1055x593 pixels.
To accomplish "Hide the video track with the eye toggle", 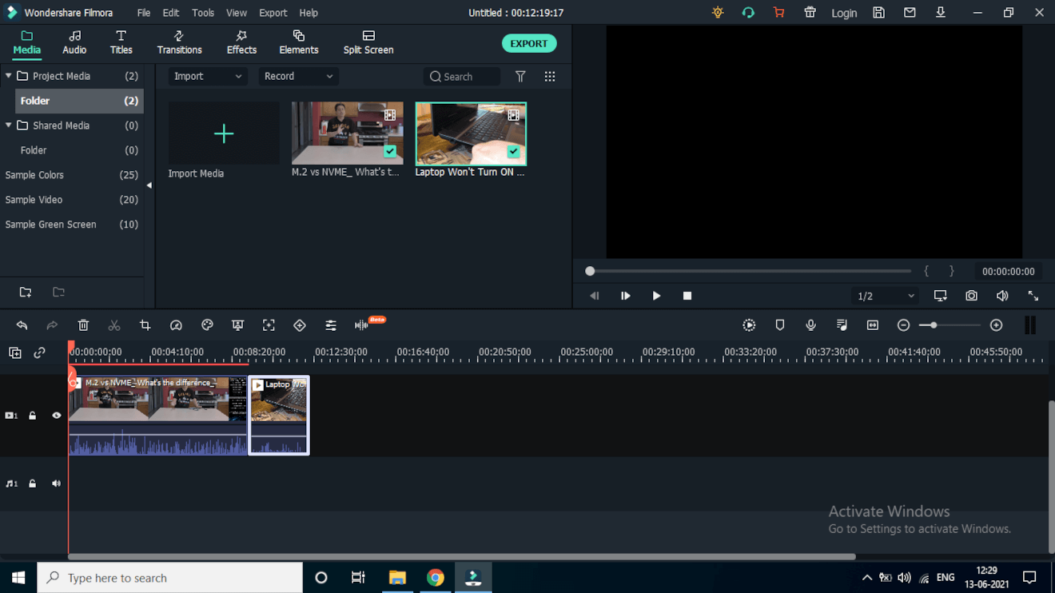I will pos(56,415).
